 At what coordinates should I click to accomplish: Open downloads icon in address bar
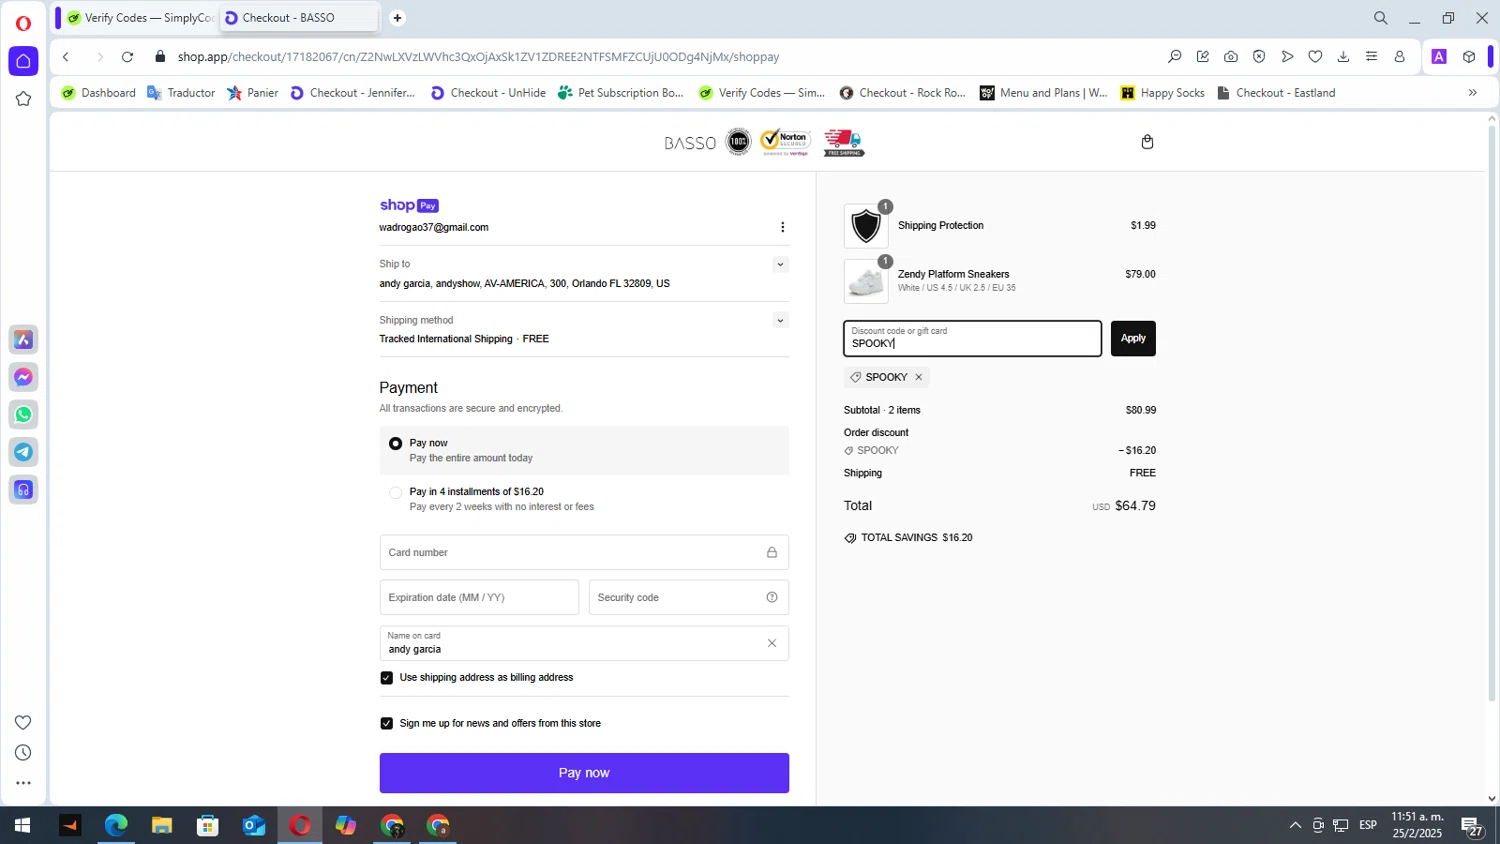pos(1343,57)
